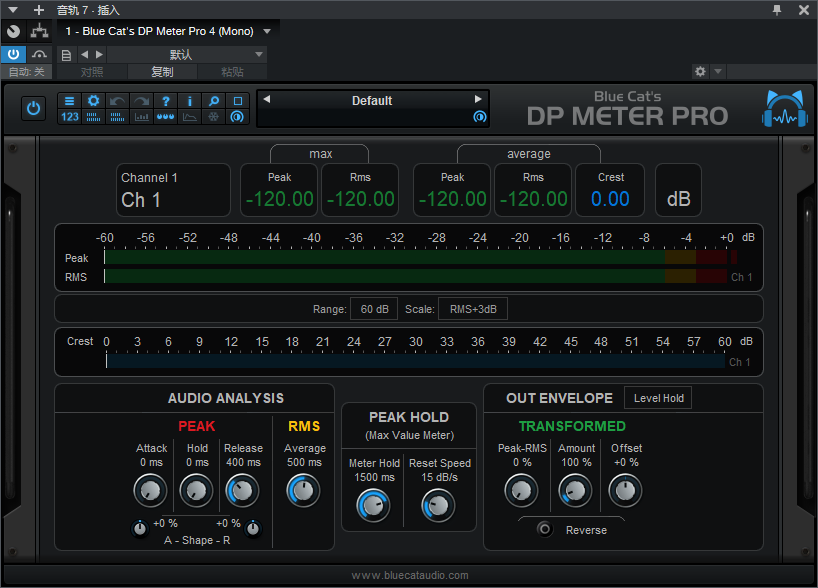
Task: Click the Offset knob
Action: (625, 490)
